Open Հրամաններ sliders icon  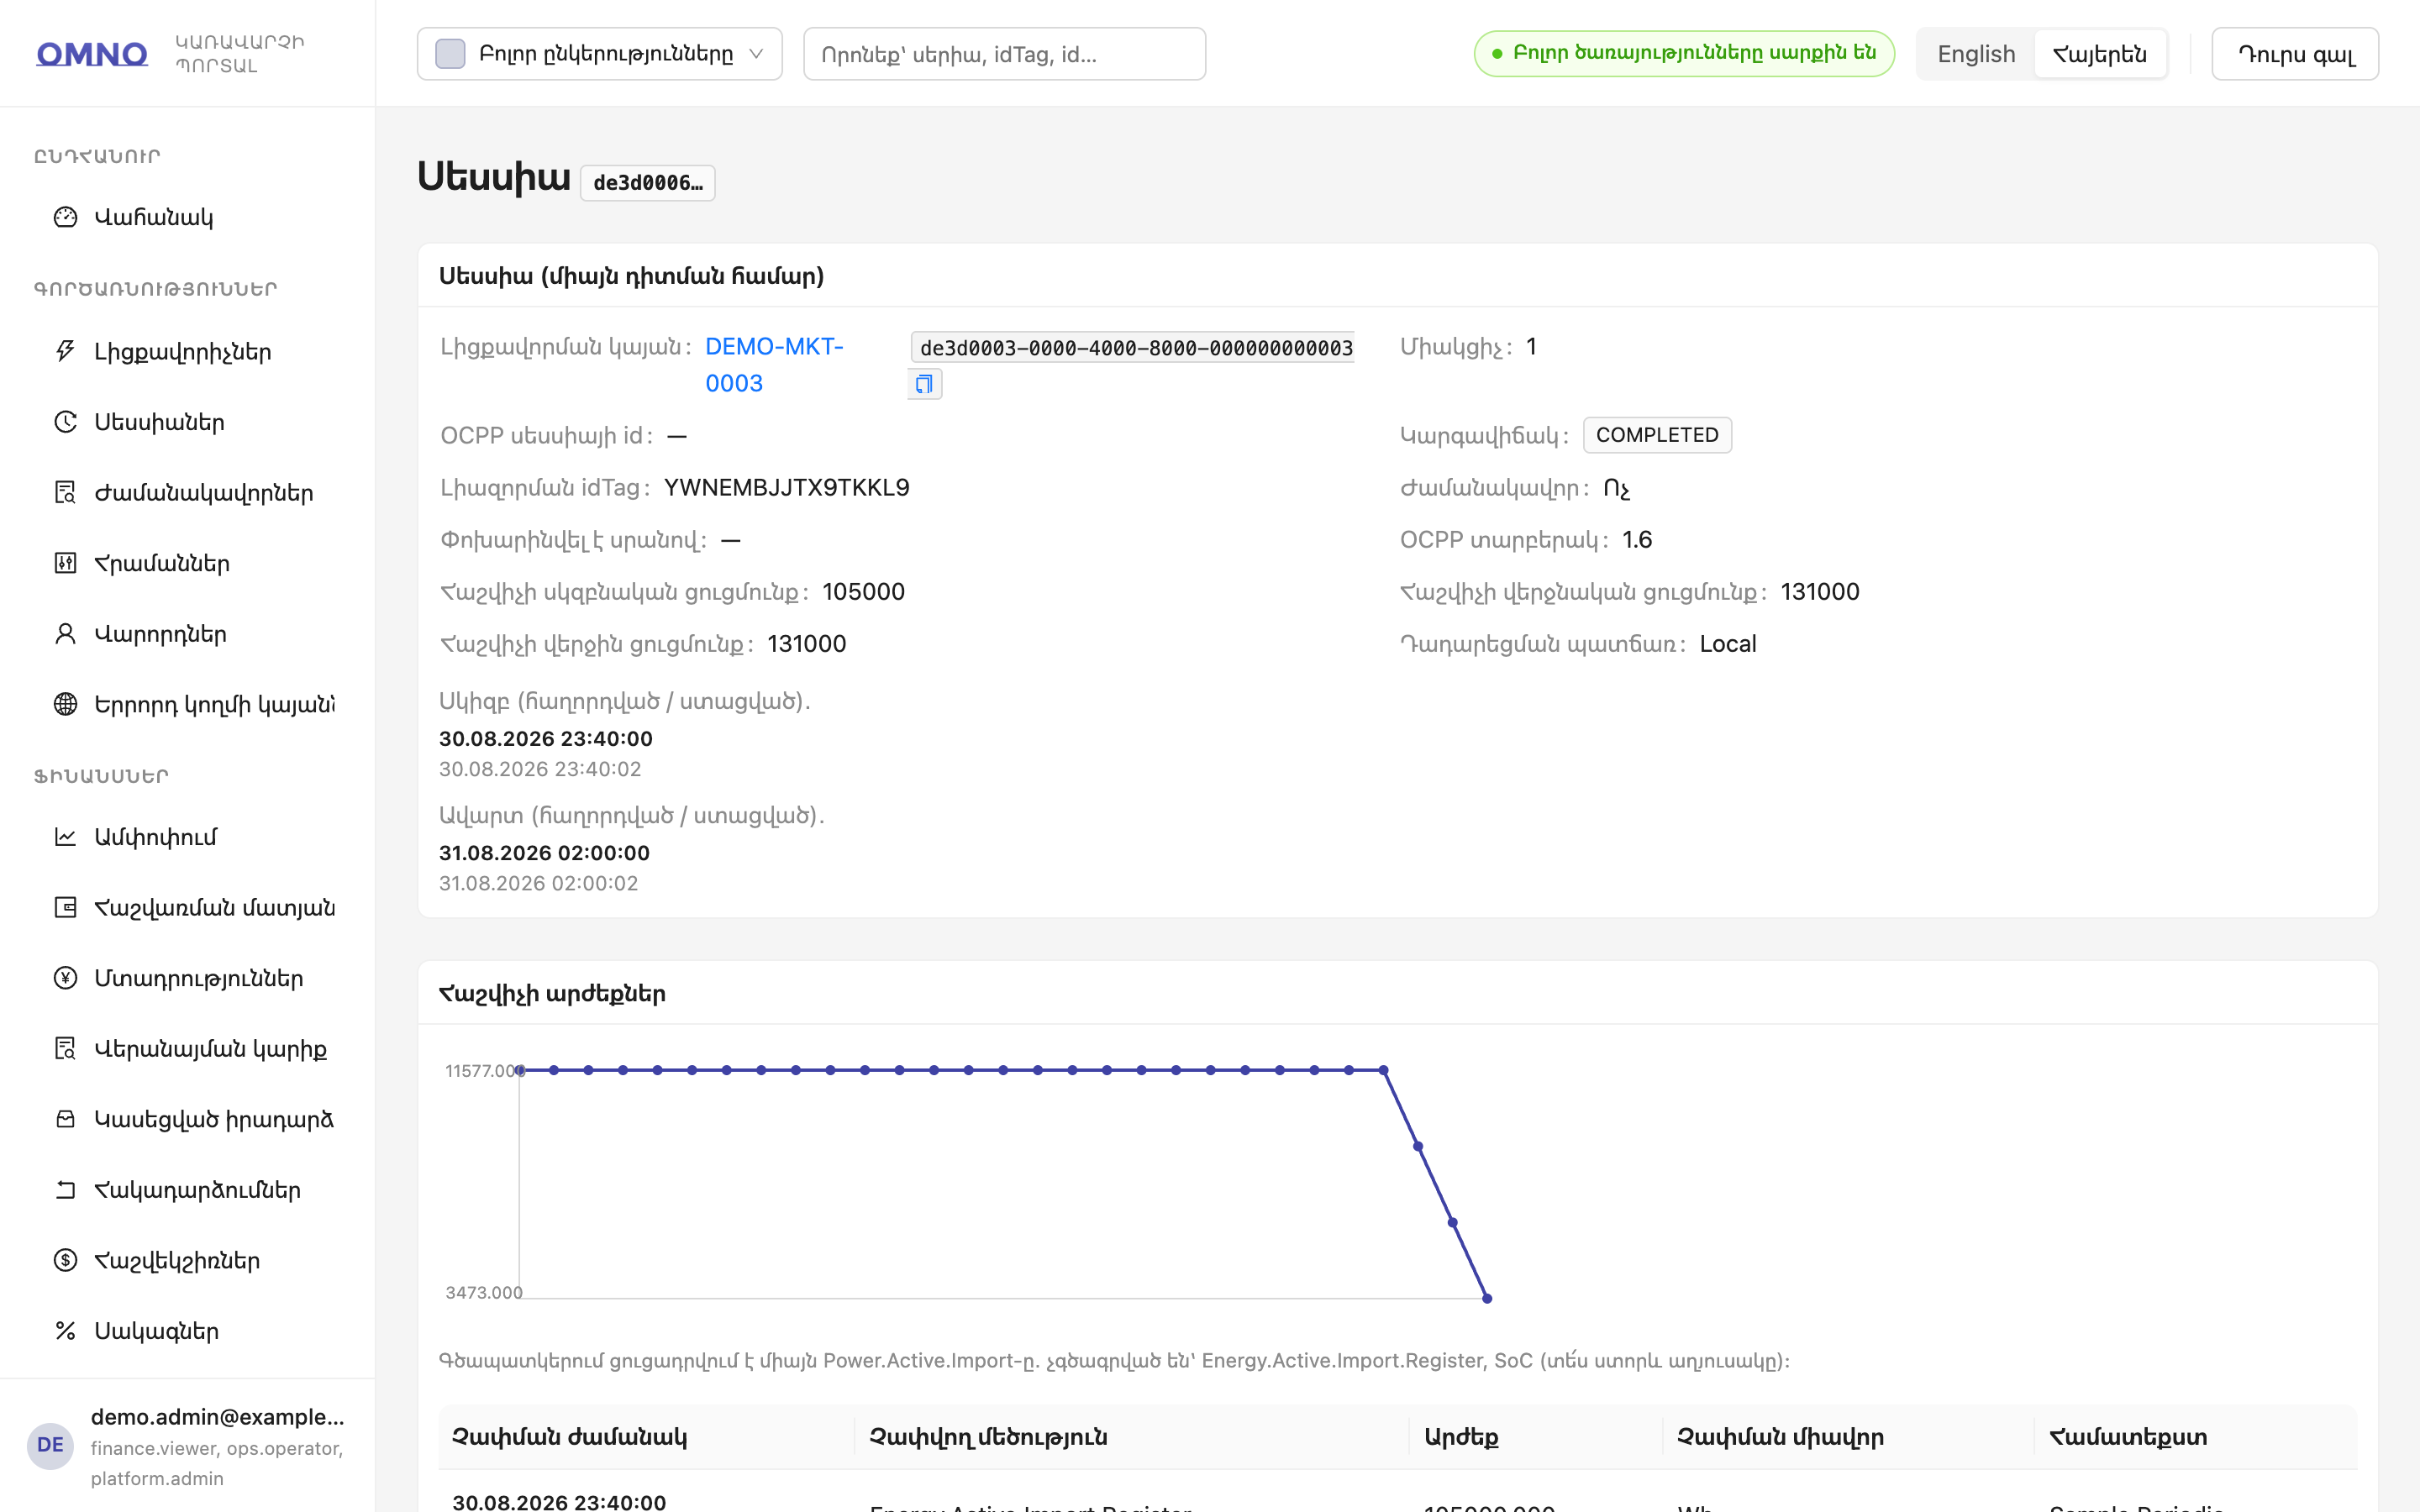tap(65, 563)
